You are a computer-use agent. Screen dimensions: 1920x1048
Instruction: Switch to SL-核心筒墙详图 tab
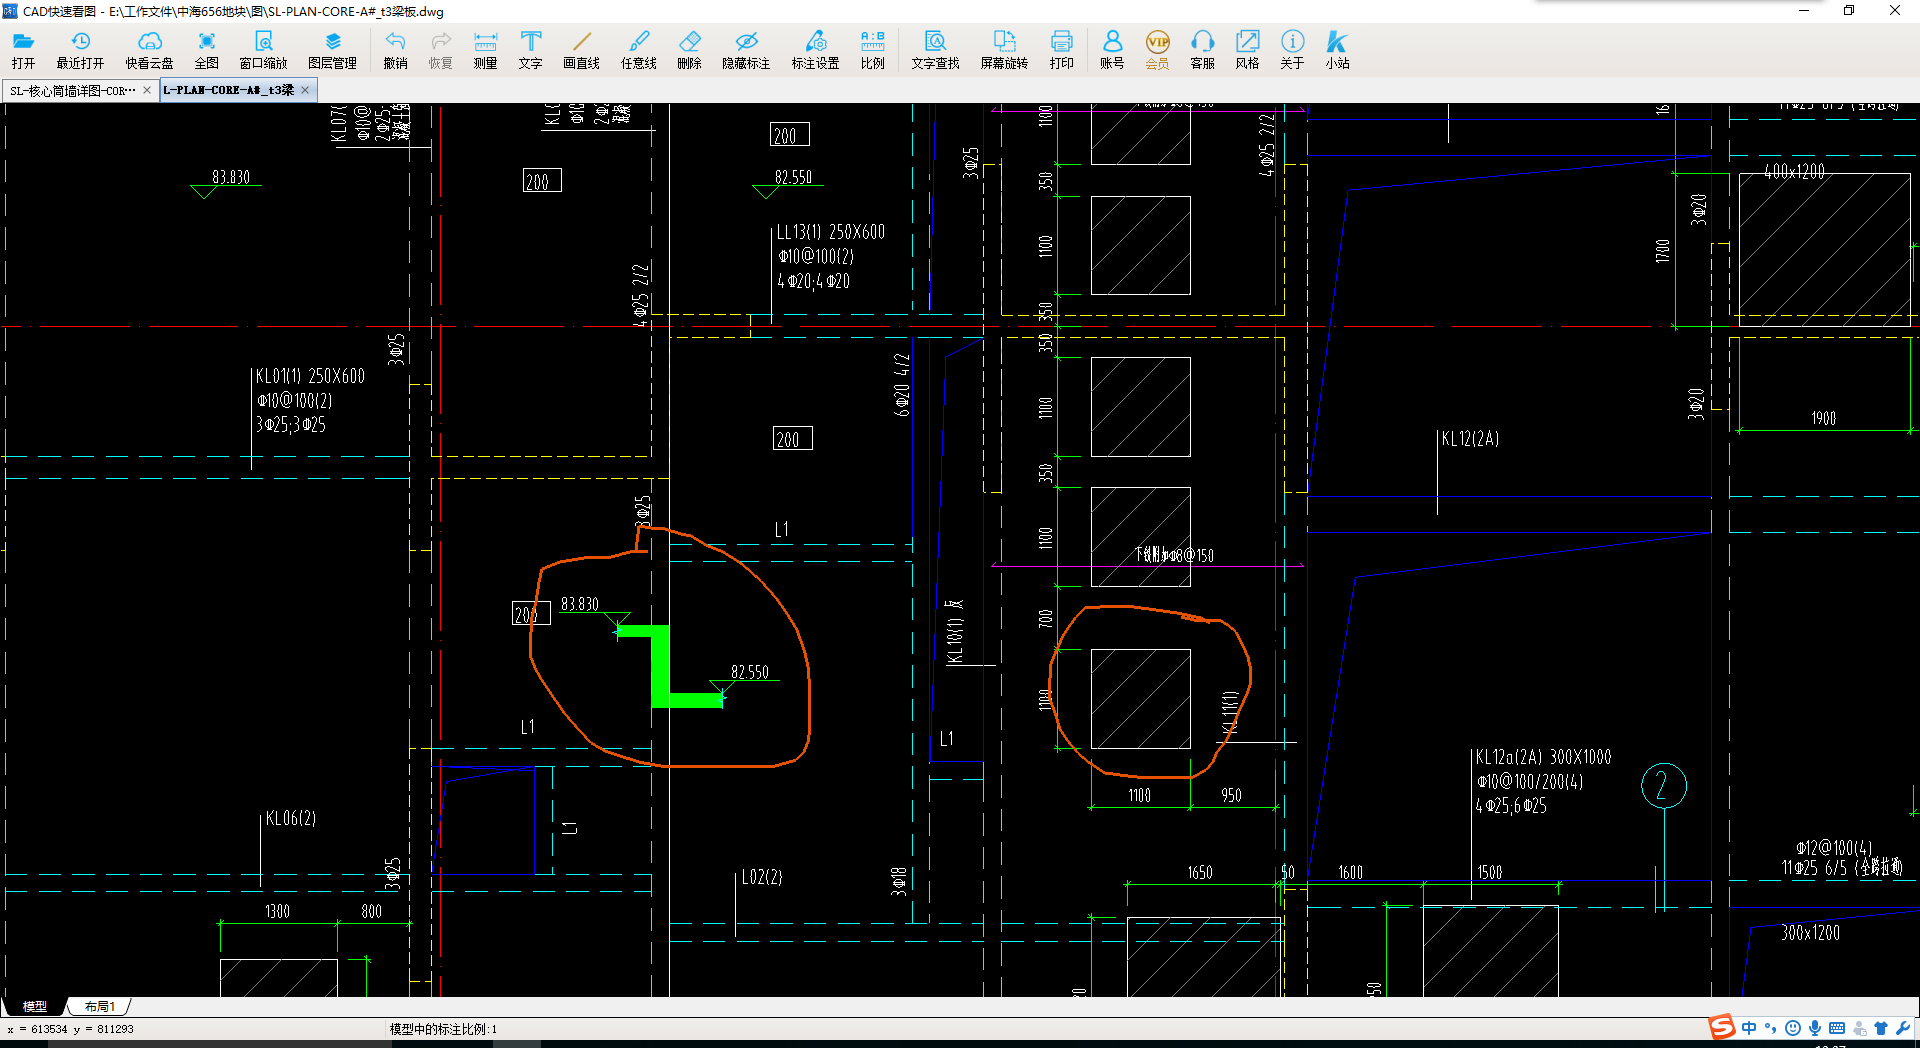click(x=72, y=90)
